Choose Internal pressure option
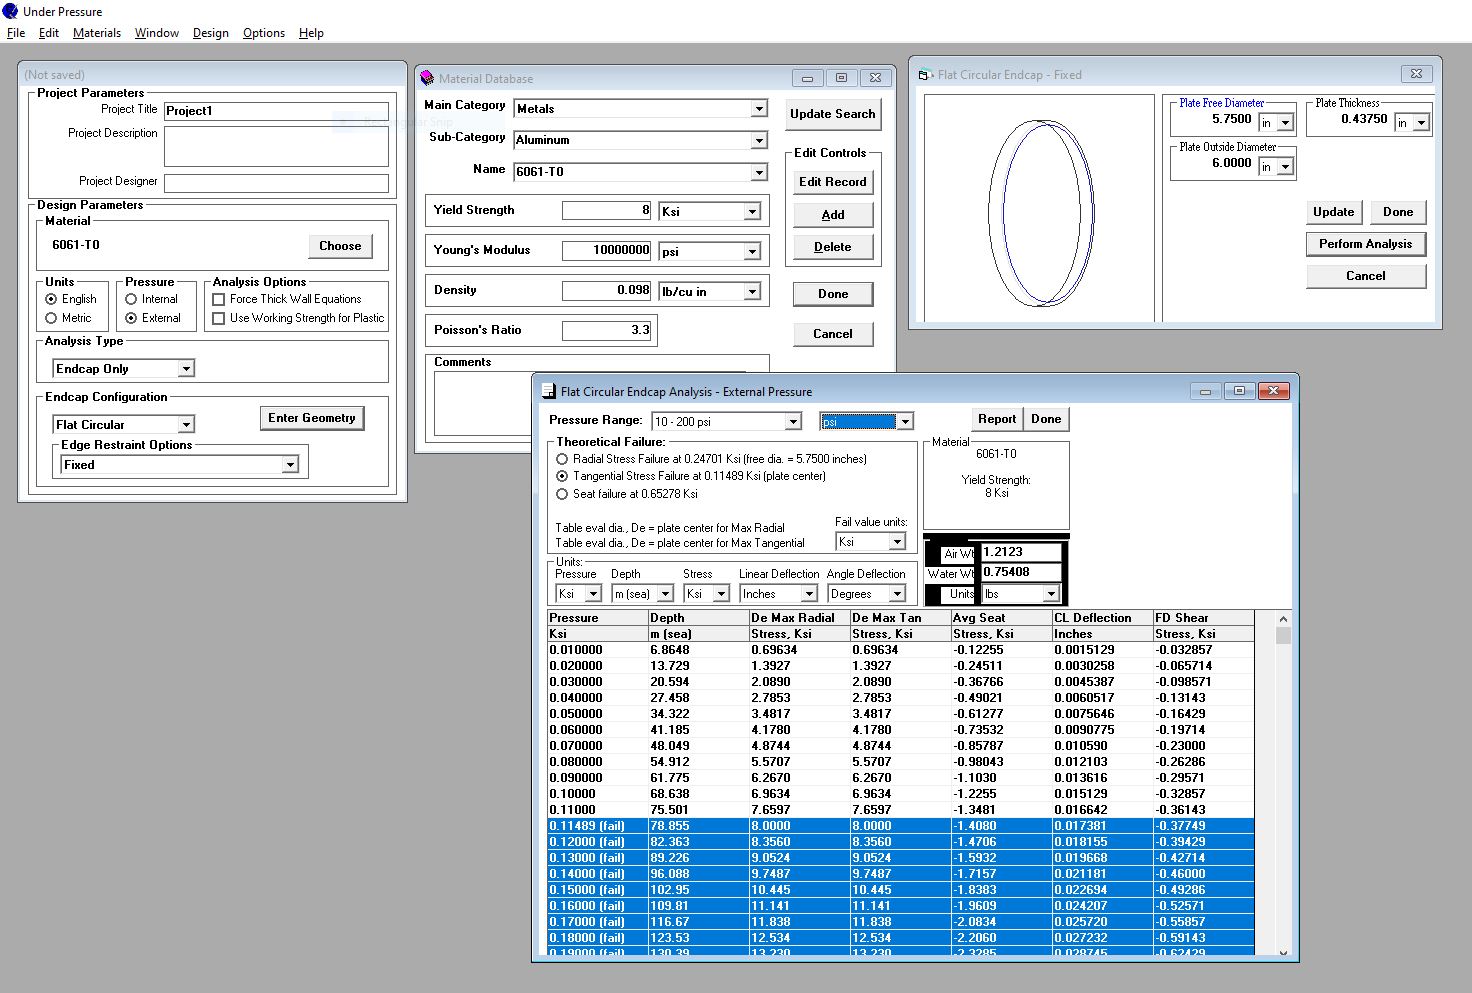Viewport: 1472px width, 993px height. [x=131, y=299]
